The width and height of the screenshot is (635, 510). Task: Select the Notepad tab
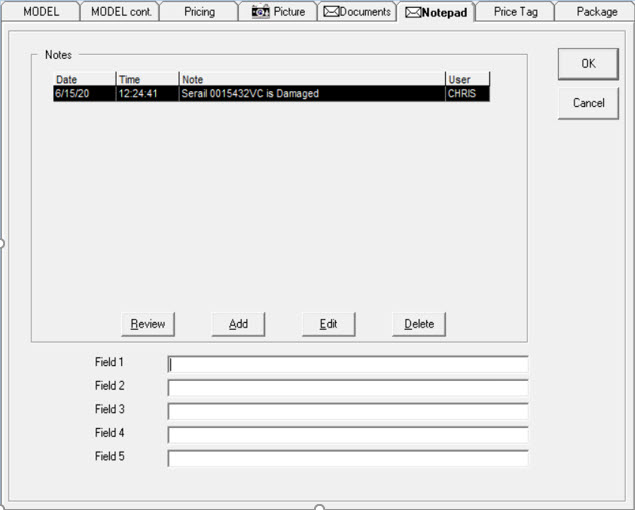(x=436, y=12)
